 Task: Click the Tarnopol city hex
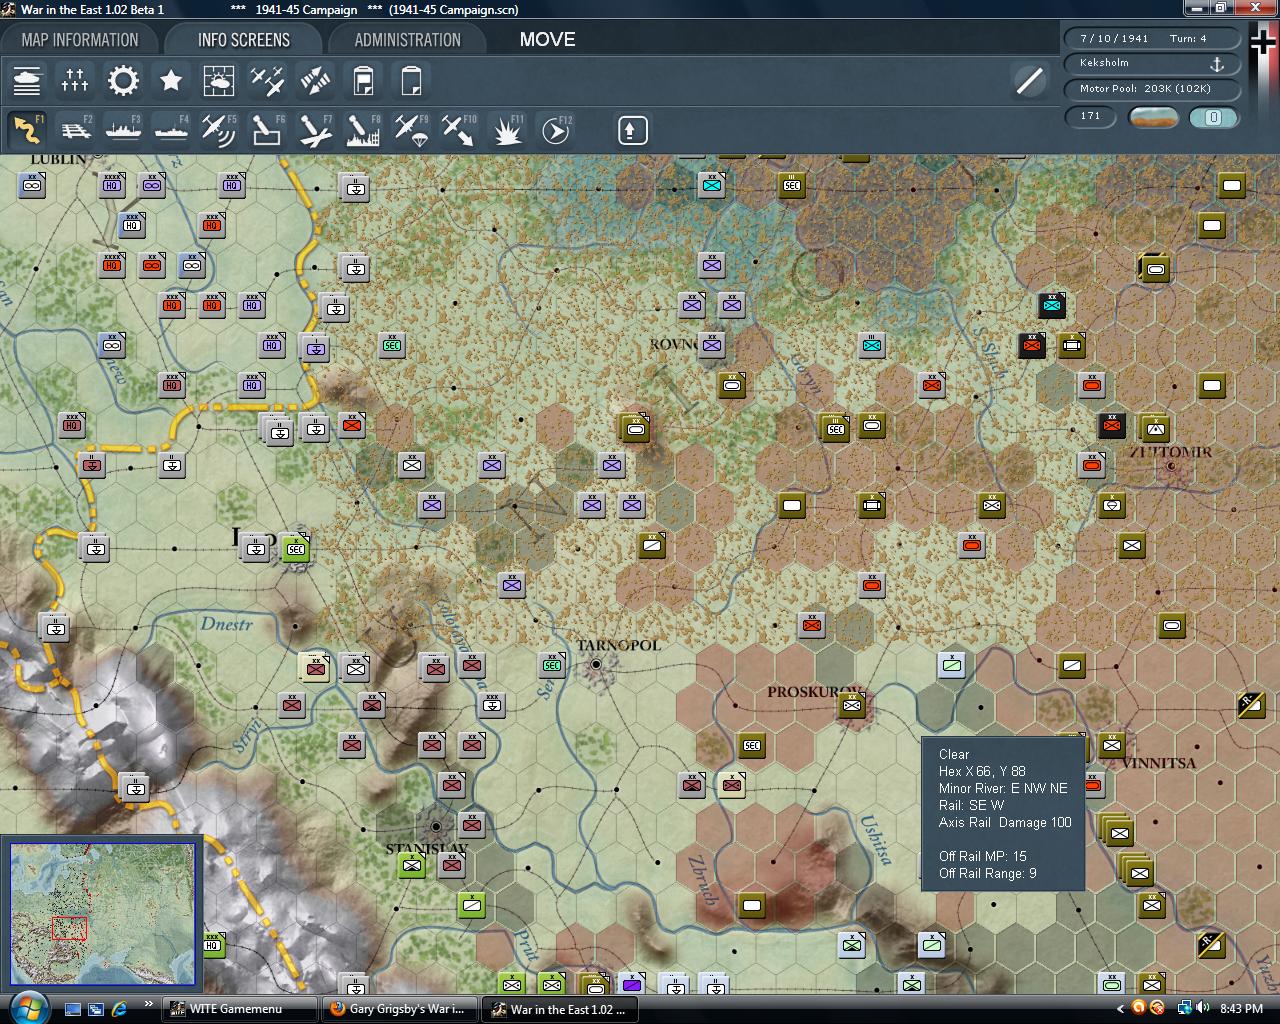point(596,665)
